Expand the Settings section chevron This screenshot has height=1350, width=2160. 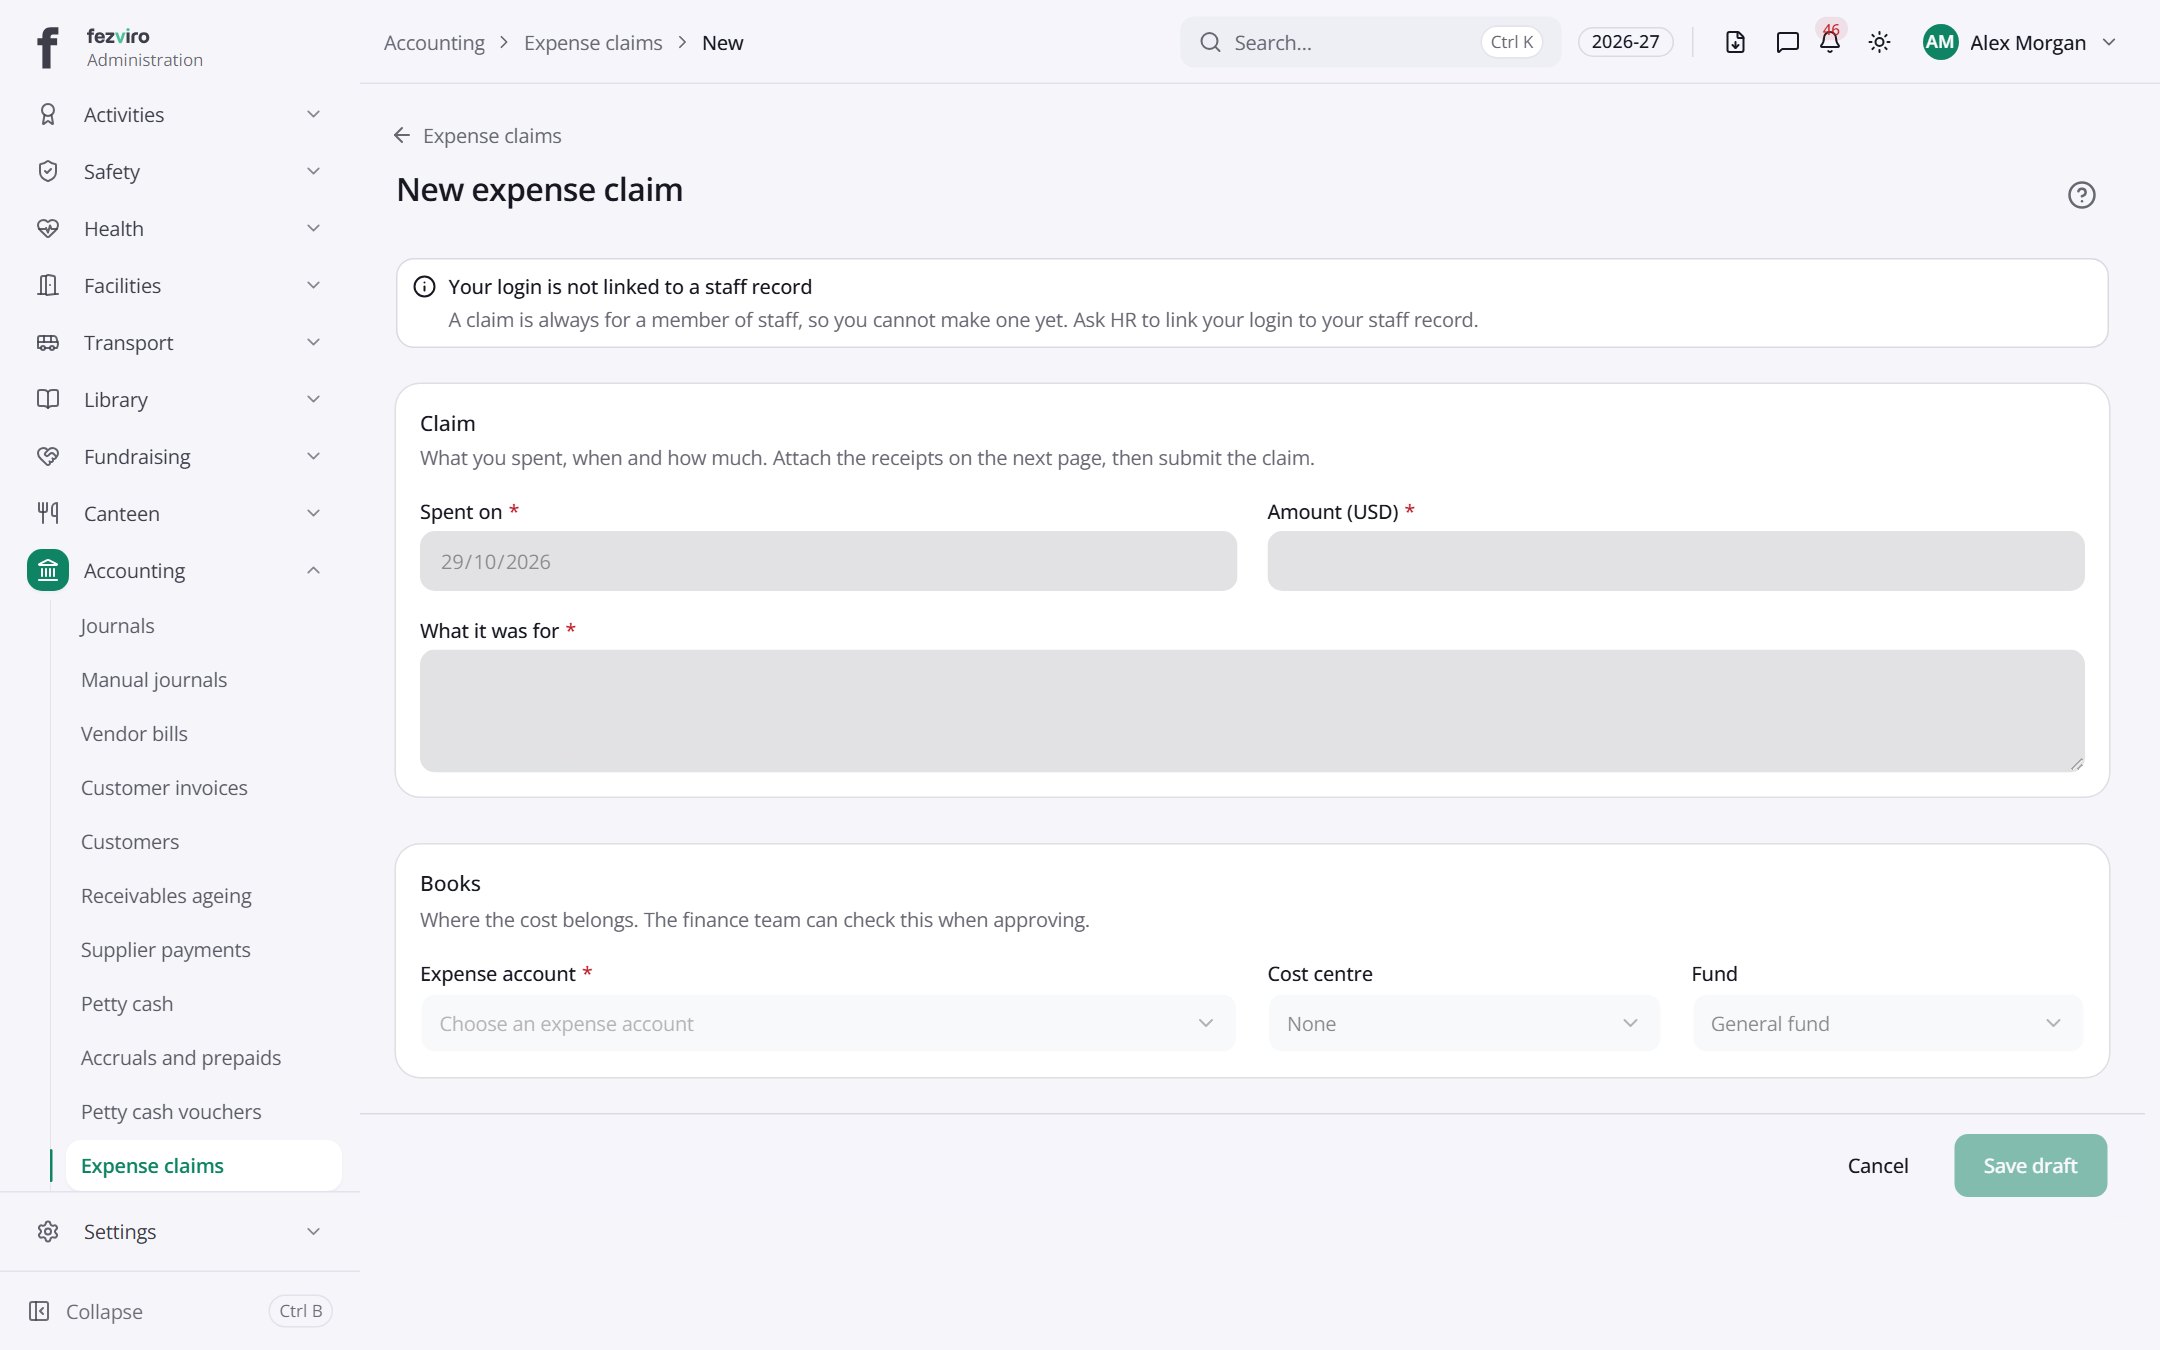pos(313,1231)
